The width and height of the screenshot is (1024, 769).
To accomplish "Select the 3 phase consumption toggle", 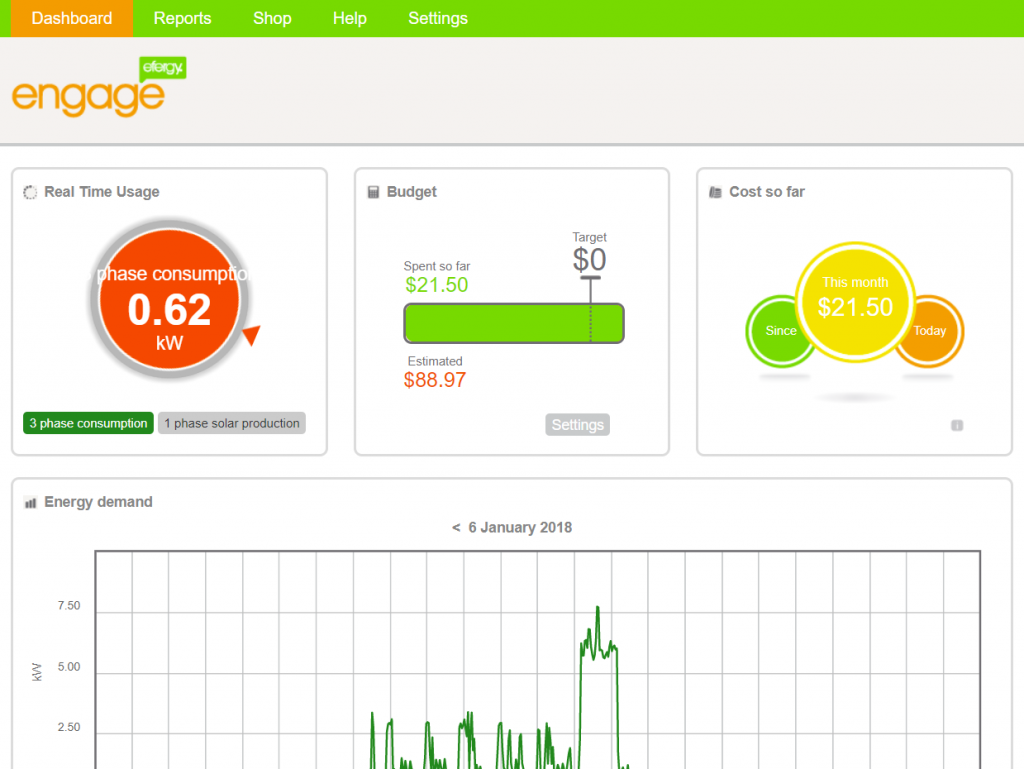I will pos(88,423).
